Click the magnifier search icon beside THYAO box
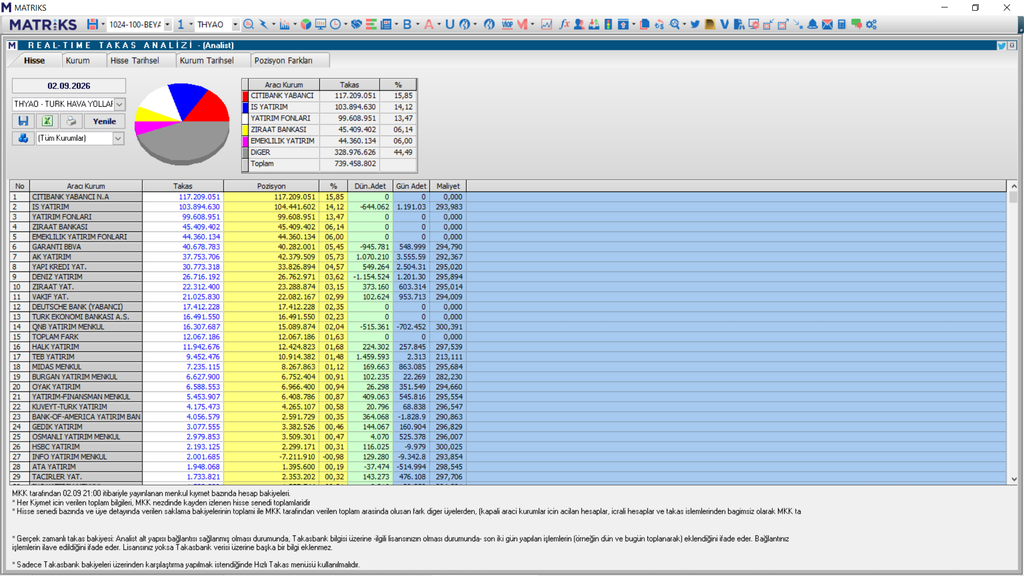Viewport: 1024px width, 576px height. 248,24
